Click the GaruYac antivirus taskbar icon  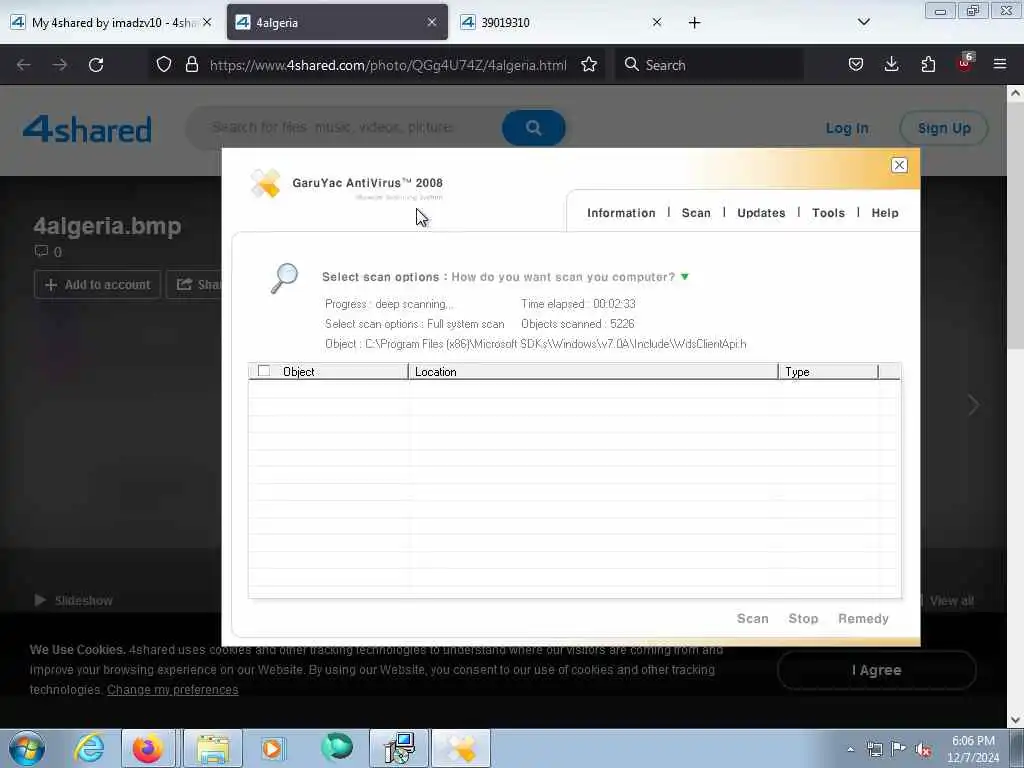point(462,748)
